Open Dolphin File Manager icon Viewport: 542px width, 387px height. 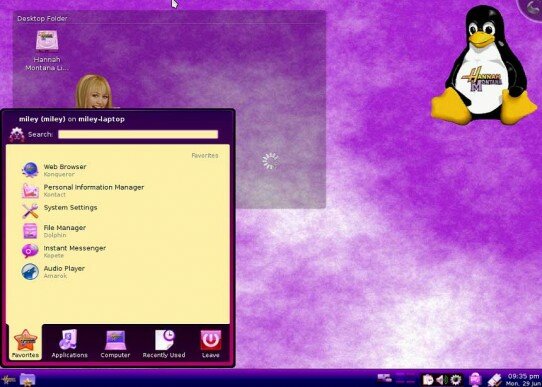[30, 231]
